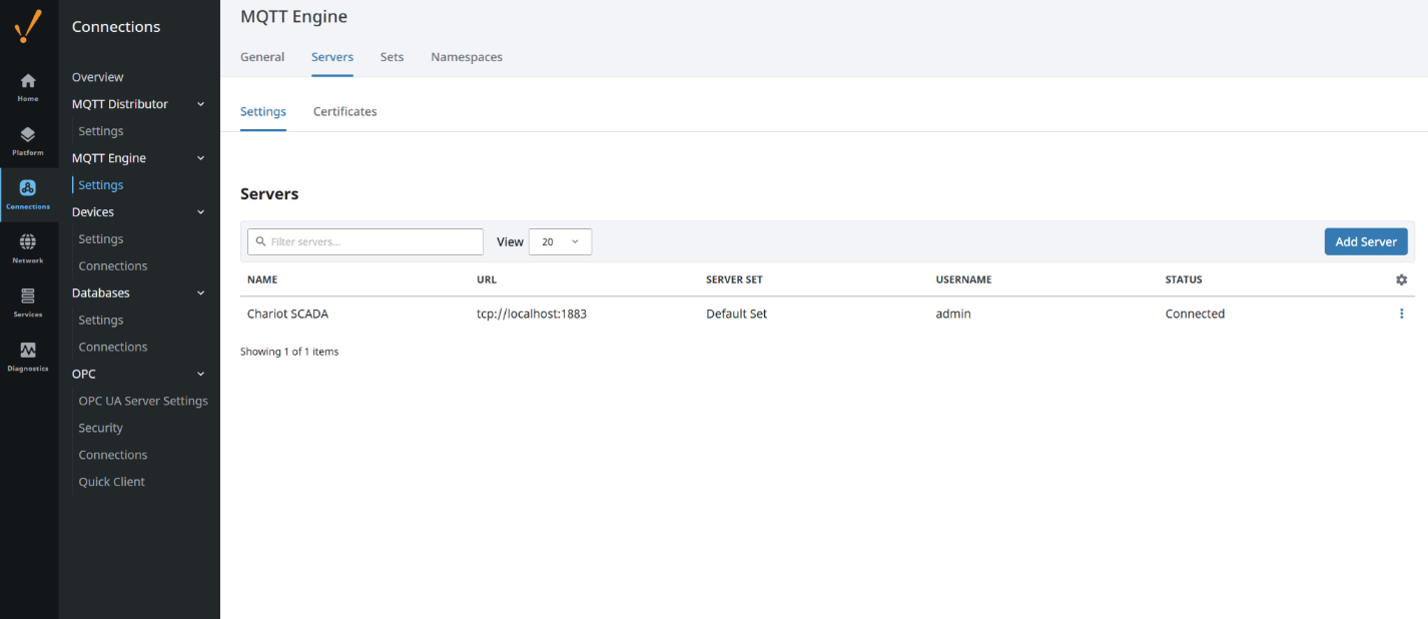This screenshot has height=619, width=1428.
Task: Select the Connections sidebar icon
Action: point(28,194)
